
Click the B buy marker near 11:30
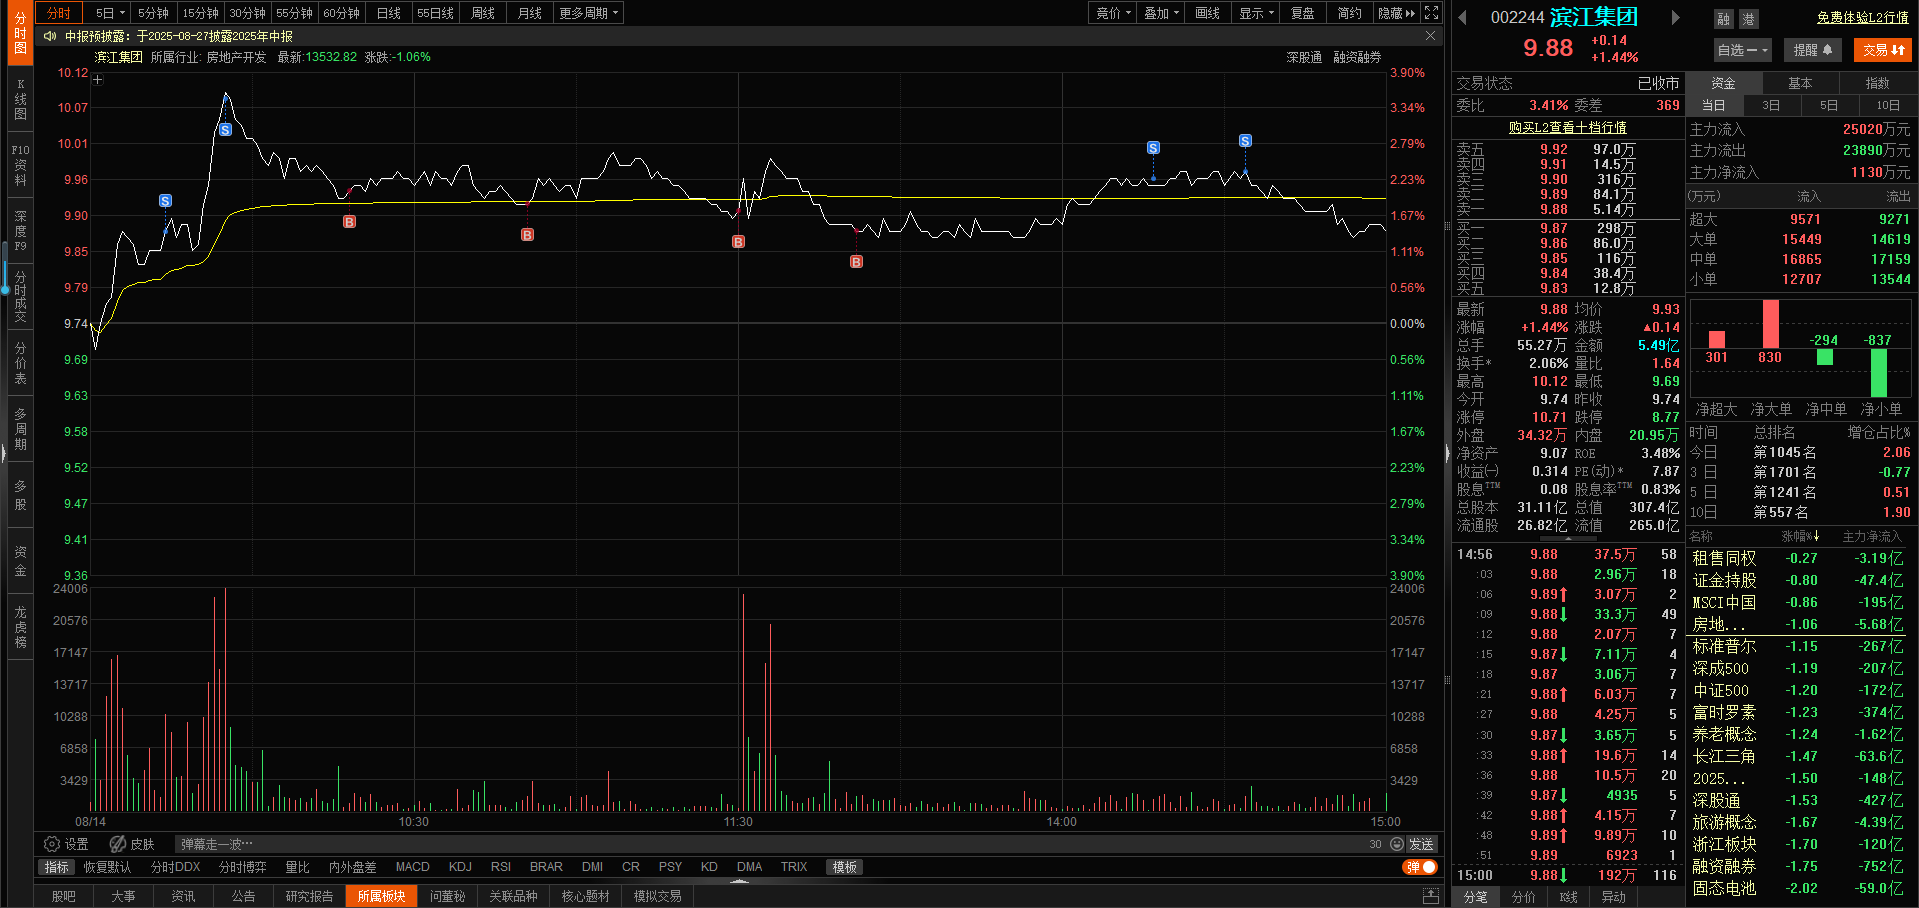(x=738, y=242)
